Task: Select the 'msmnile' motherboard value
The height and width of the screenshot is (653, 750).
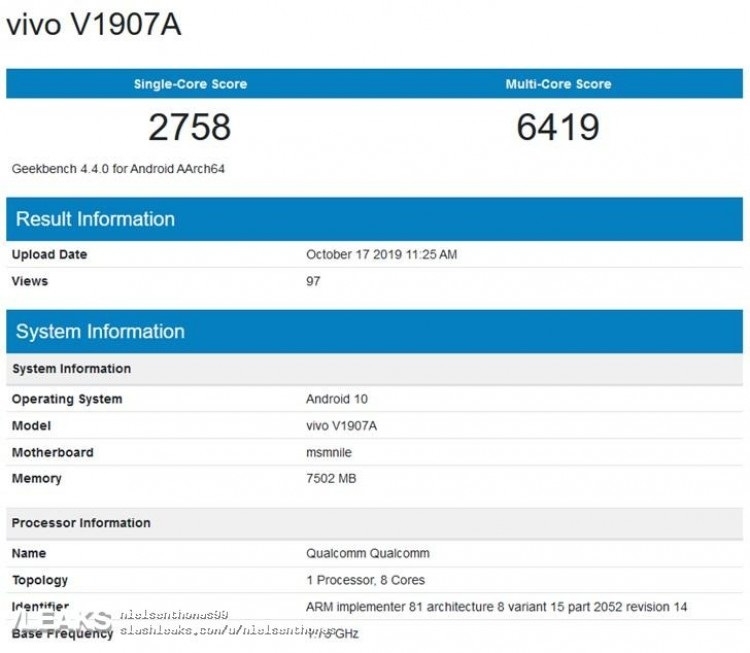Action: click(x=329, y=453)
